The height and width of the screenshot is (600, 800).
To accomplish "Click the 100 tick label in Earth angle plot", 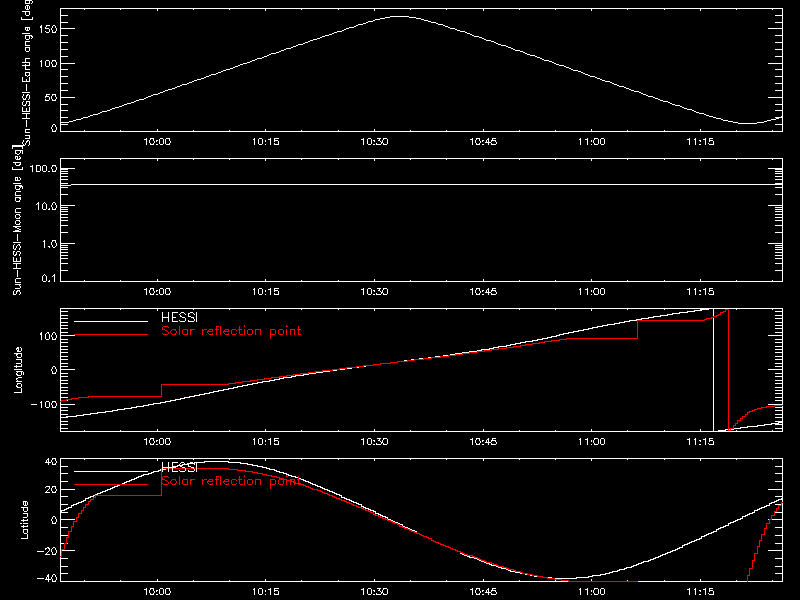I will [x=47, y=64].
